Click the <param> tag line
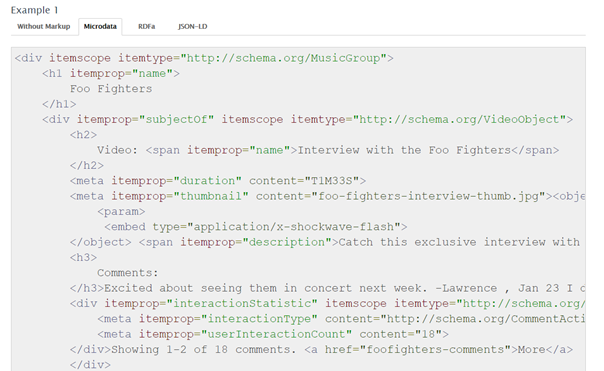Screen dimensions: 604x371 121,212
